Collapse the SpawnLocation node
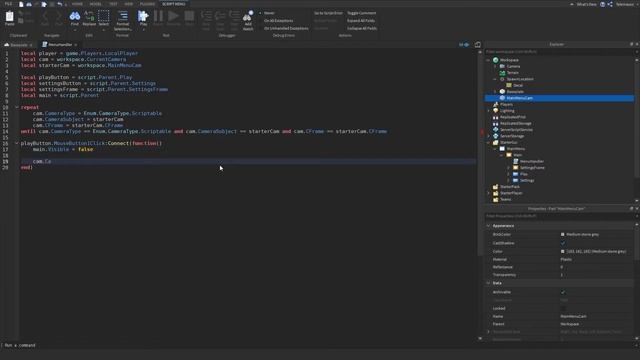 click(x=495, y=79)
